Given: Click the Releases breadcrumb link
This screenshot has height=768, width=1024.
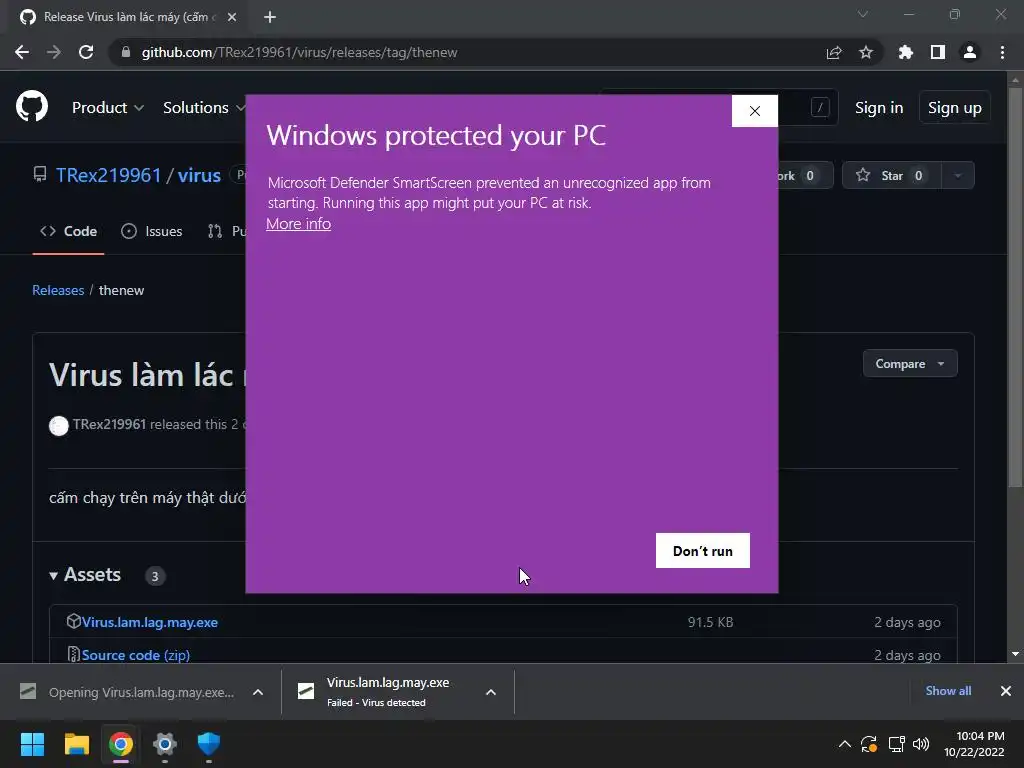Looking at the screenshot, I should [58, 290].
